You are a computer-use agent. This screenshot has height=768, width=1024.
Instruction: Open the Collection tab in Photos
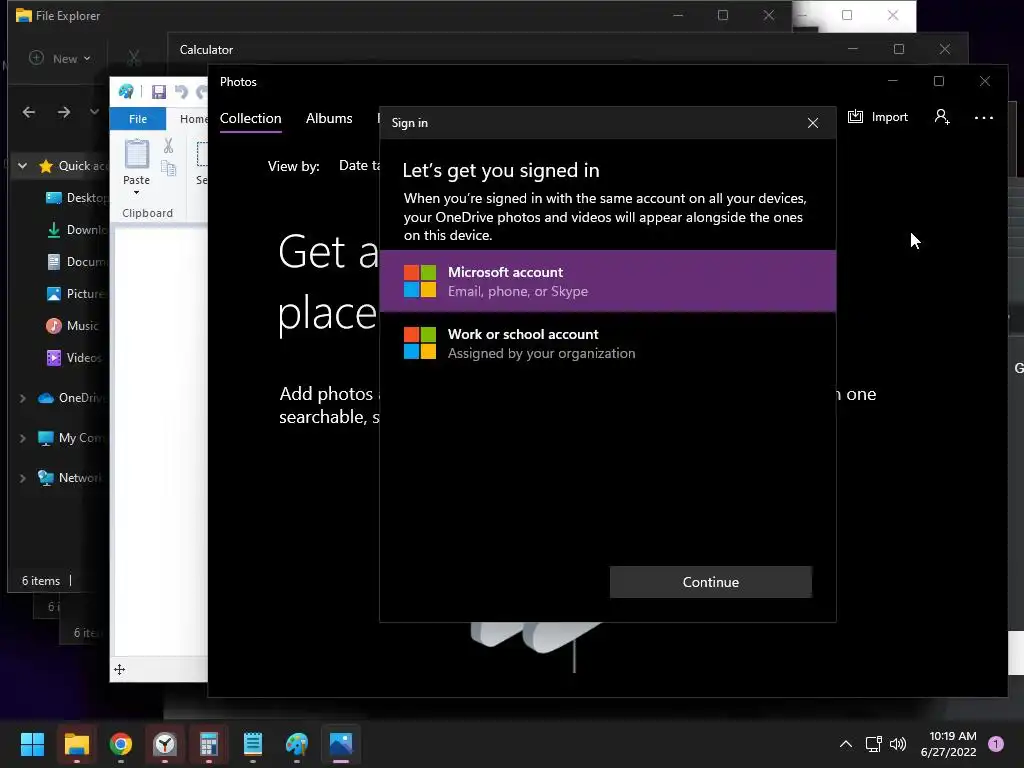[250, 118]
